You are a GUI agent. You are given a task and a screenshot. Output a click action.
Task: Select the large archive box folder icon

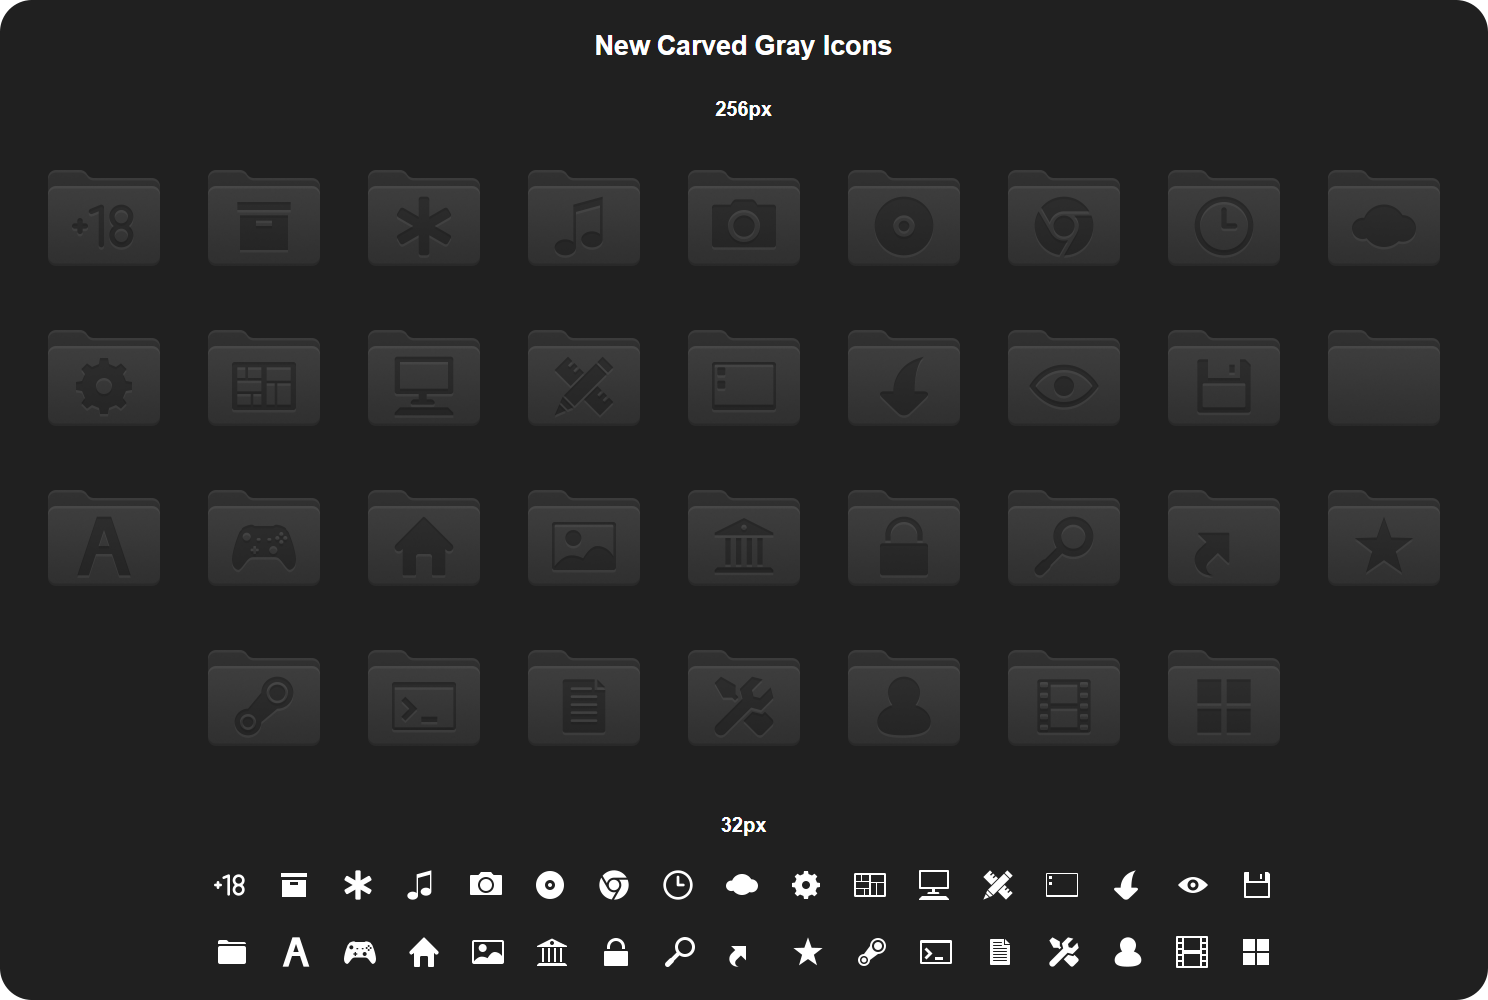[x=264, y=217]
